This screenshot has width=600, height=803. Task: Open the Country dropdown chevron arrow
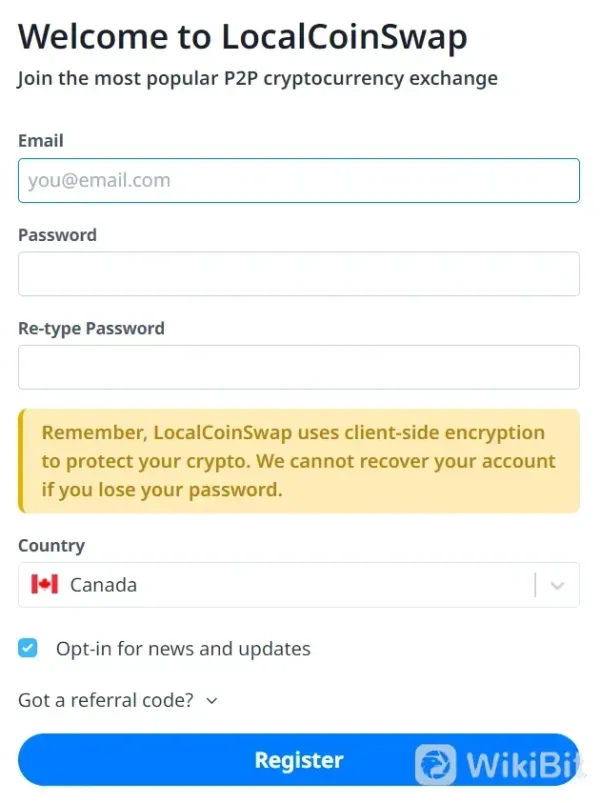click(558, 585)
